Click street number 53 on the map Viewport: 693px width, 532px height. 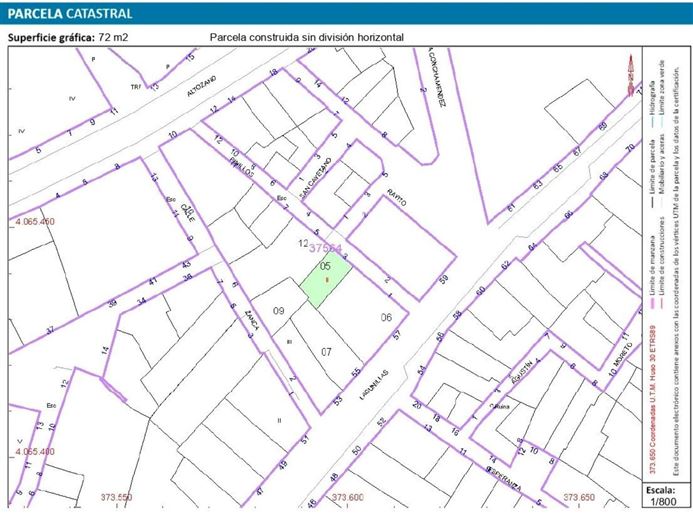[x=338, y=401]
